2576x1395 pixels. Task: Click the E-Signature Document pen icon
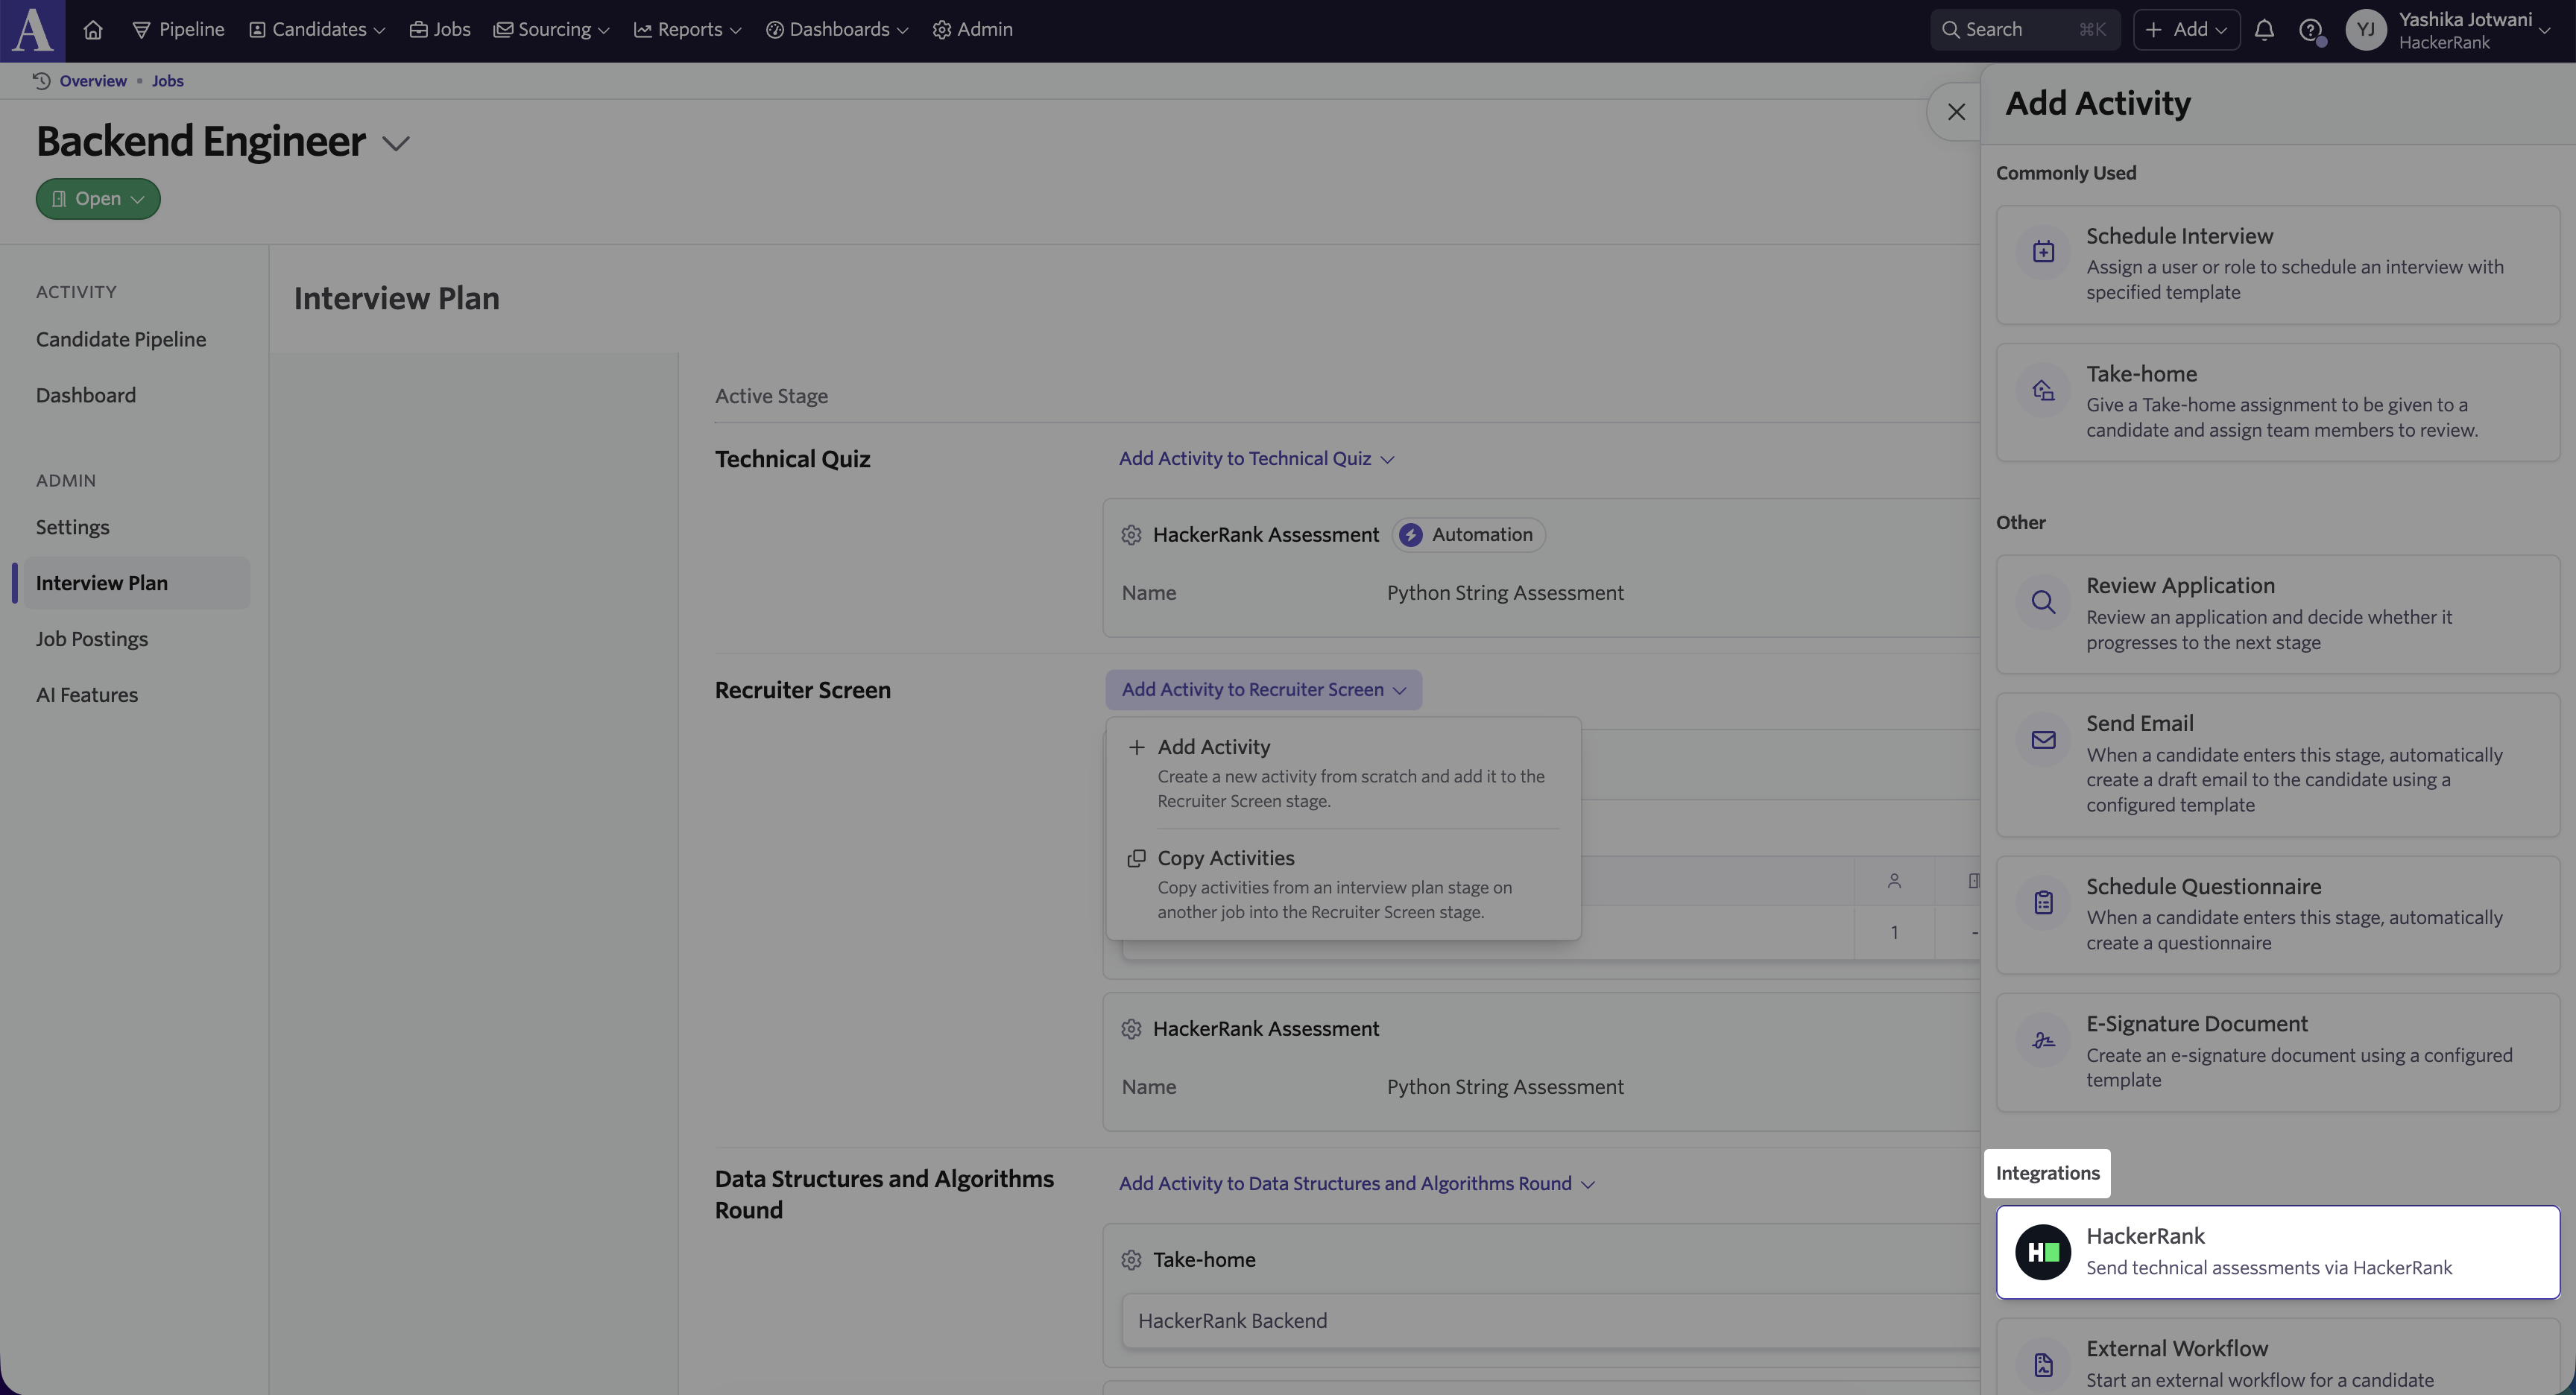click(2043, 1040)
